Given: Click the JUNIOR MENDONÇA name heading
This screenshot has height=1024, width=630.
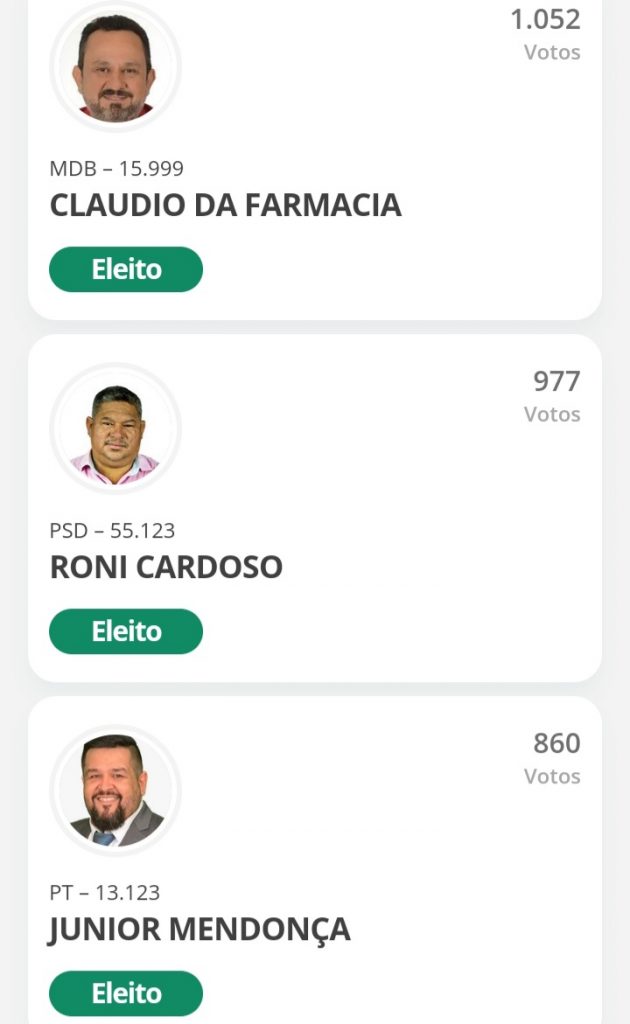Looking at the screenshot, I should coord(200,929).
